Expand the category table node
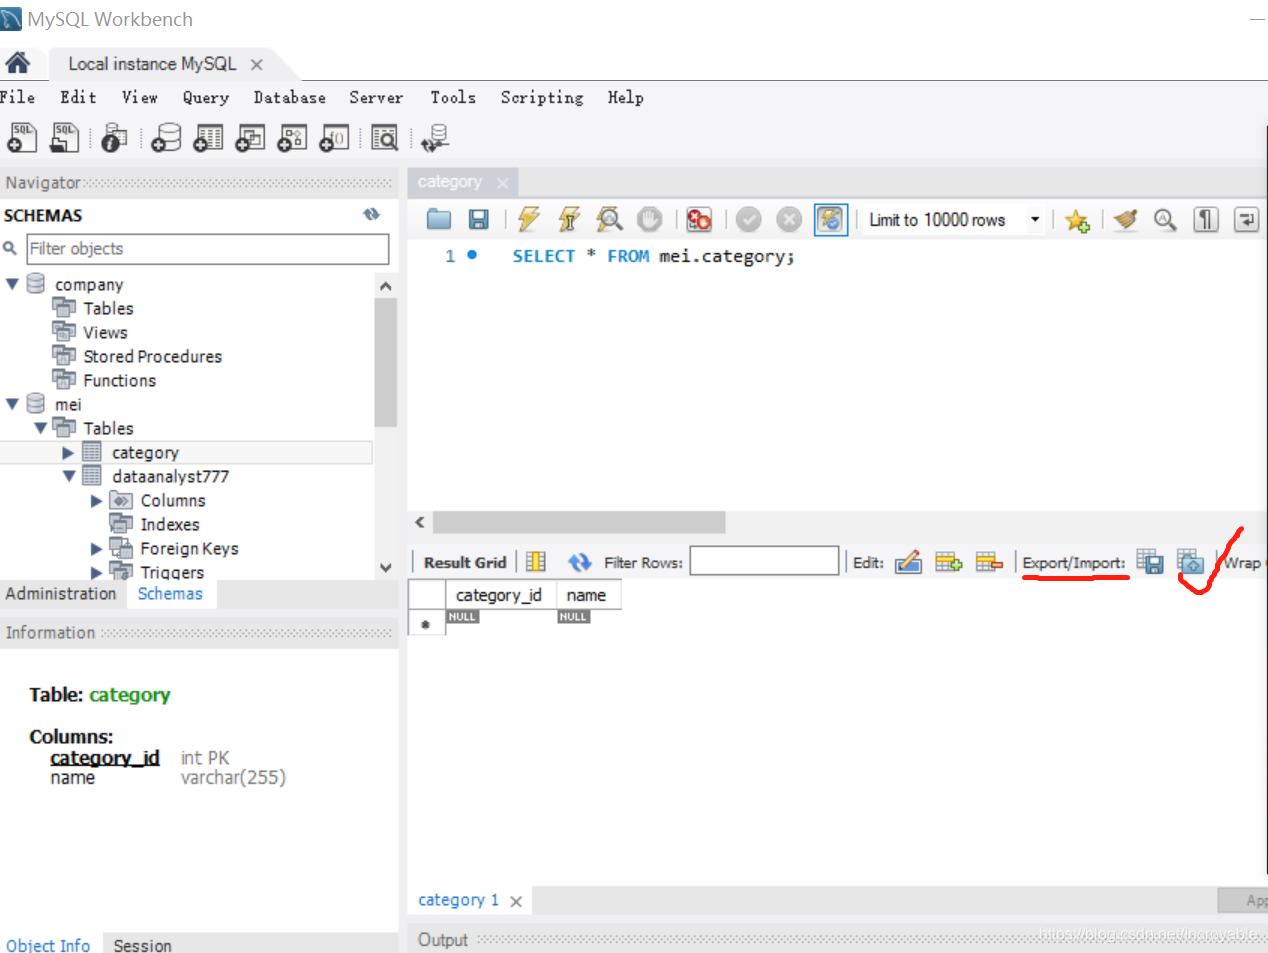 pyautogui.click(x=68, y=453)
